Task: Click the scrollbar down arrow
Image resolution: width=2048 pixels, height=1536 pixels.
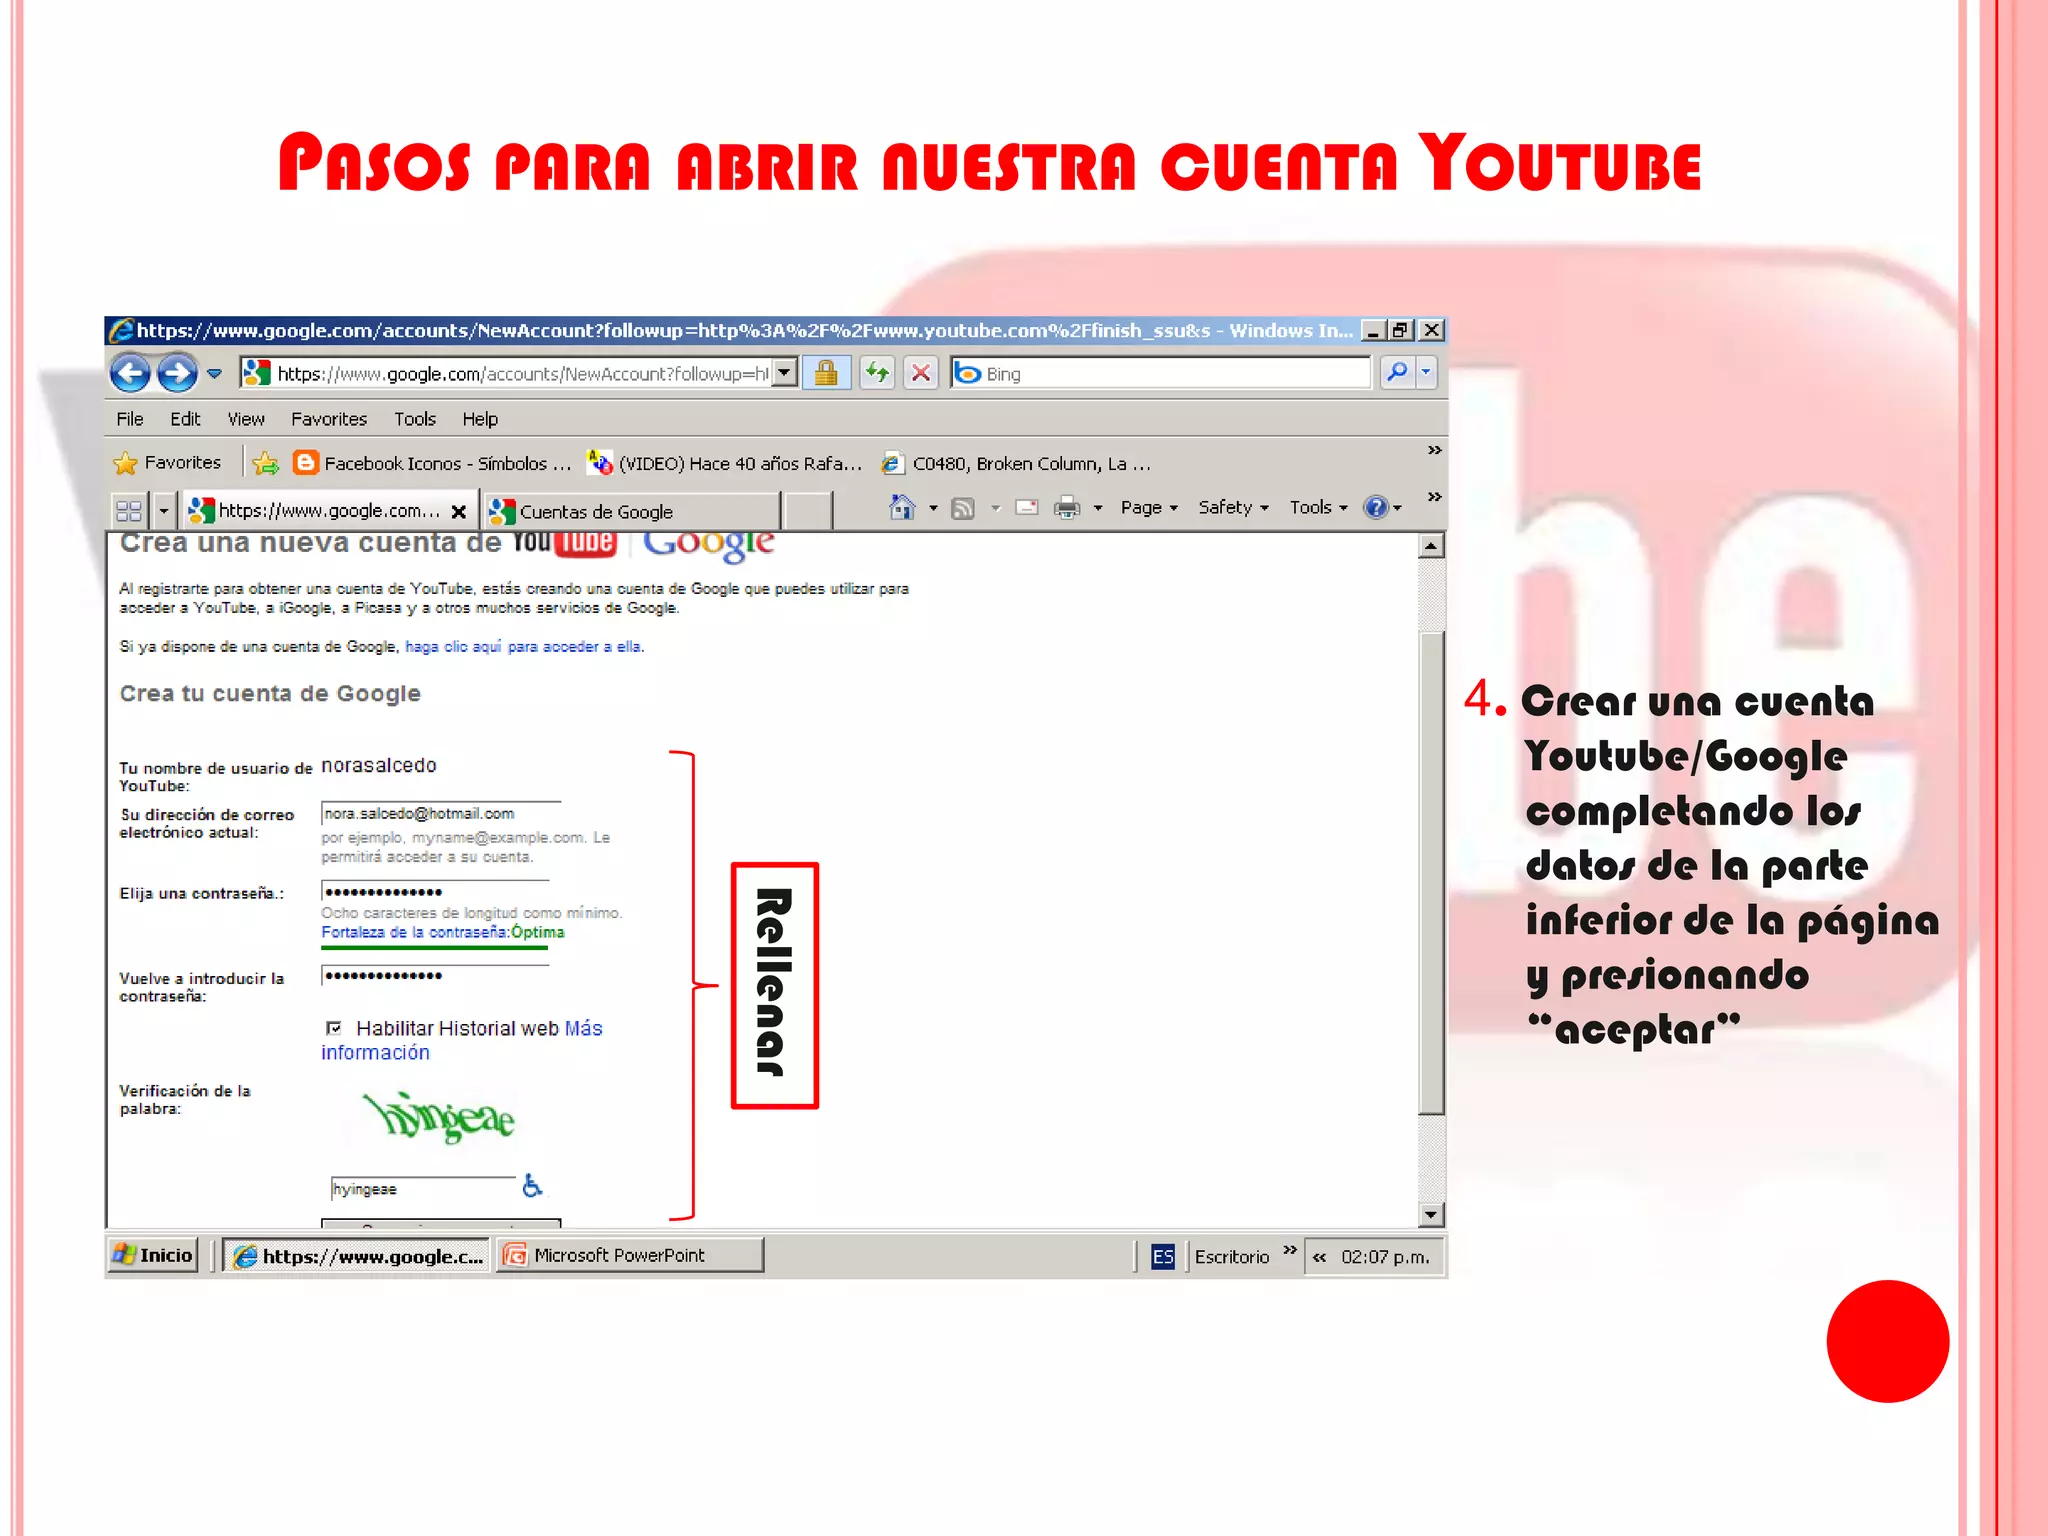Action: pos(1431,1214)
